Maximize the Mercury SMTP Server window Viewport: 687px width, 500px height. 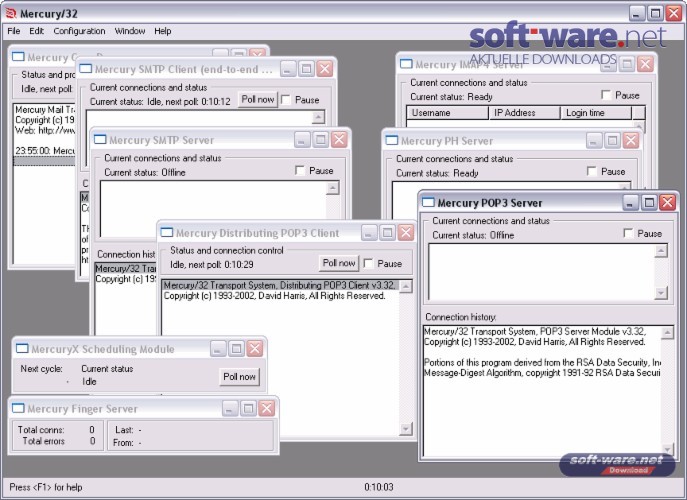click(x=320, y=140)
